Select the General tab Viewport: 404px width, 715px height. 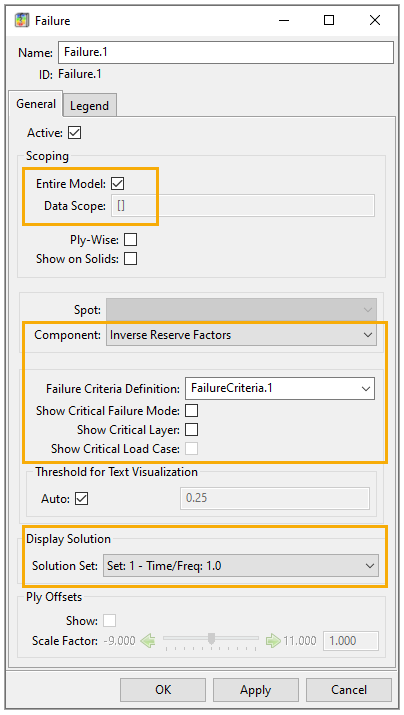(x=36, y=104)
